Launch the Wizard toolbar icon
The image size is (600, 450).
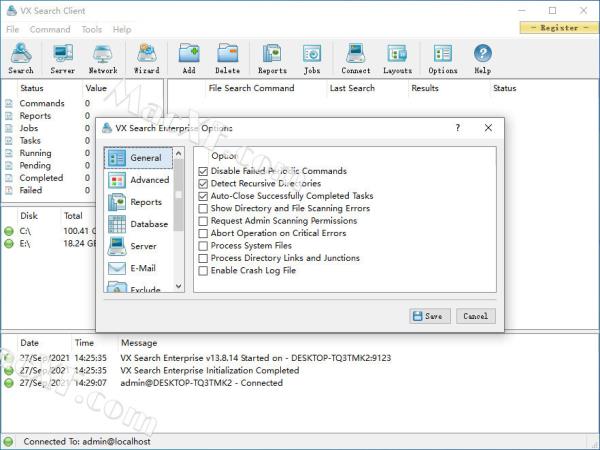(147, 58)
